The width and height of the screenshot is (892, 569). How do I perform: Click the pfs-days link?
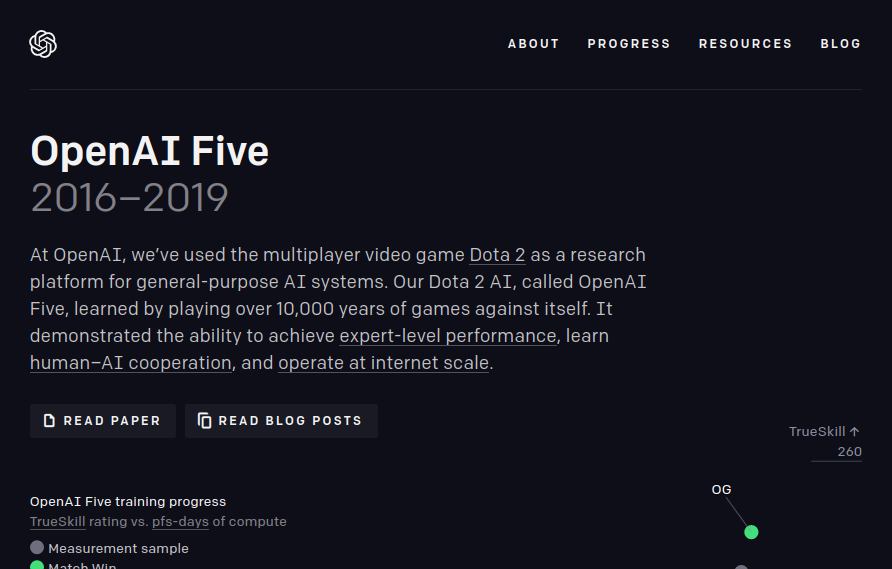[180, 522]
